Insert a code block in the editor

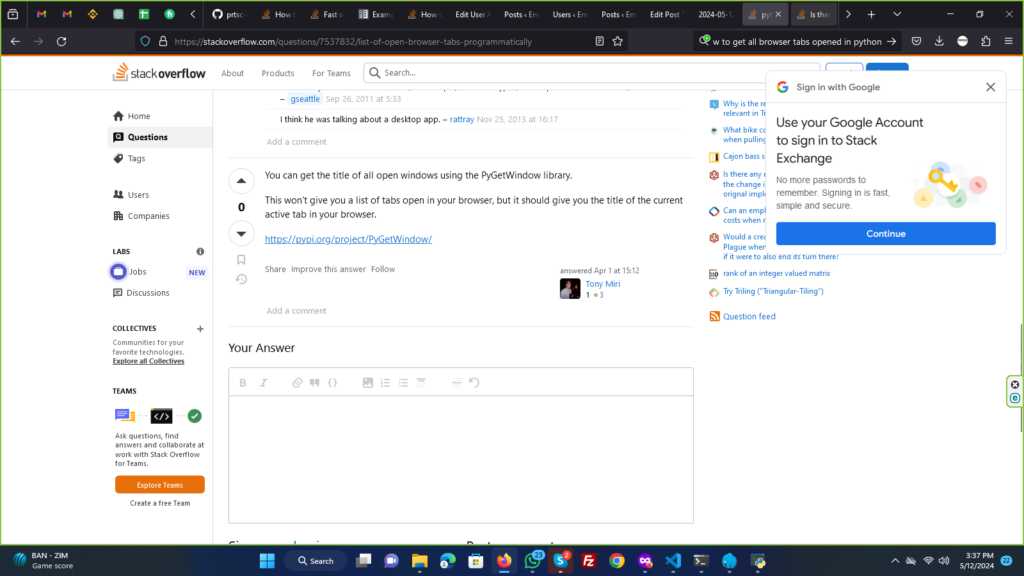click(x=333, y=382)
